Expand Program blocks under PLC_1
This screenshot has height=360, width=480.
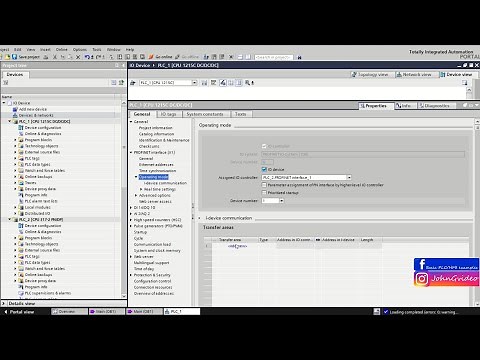15,140
